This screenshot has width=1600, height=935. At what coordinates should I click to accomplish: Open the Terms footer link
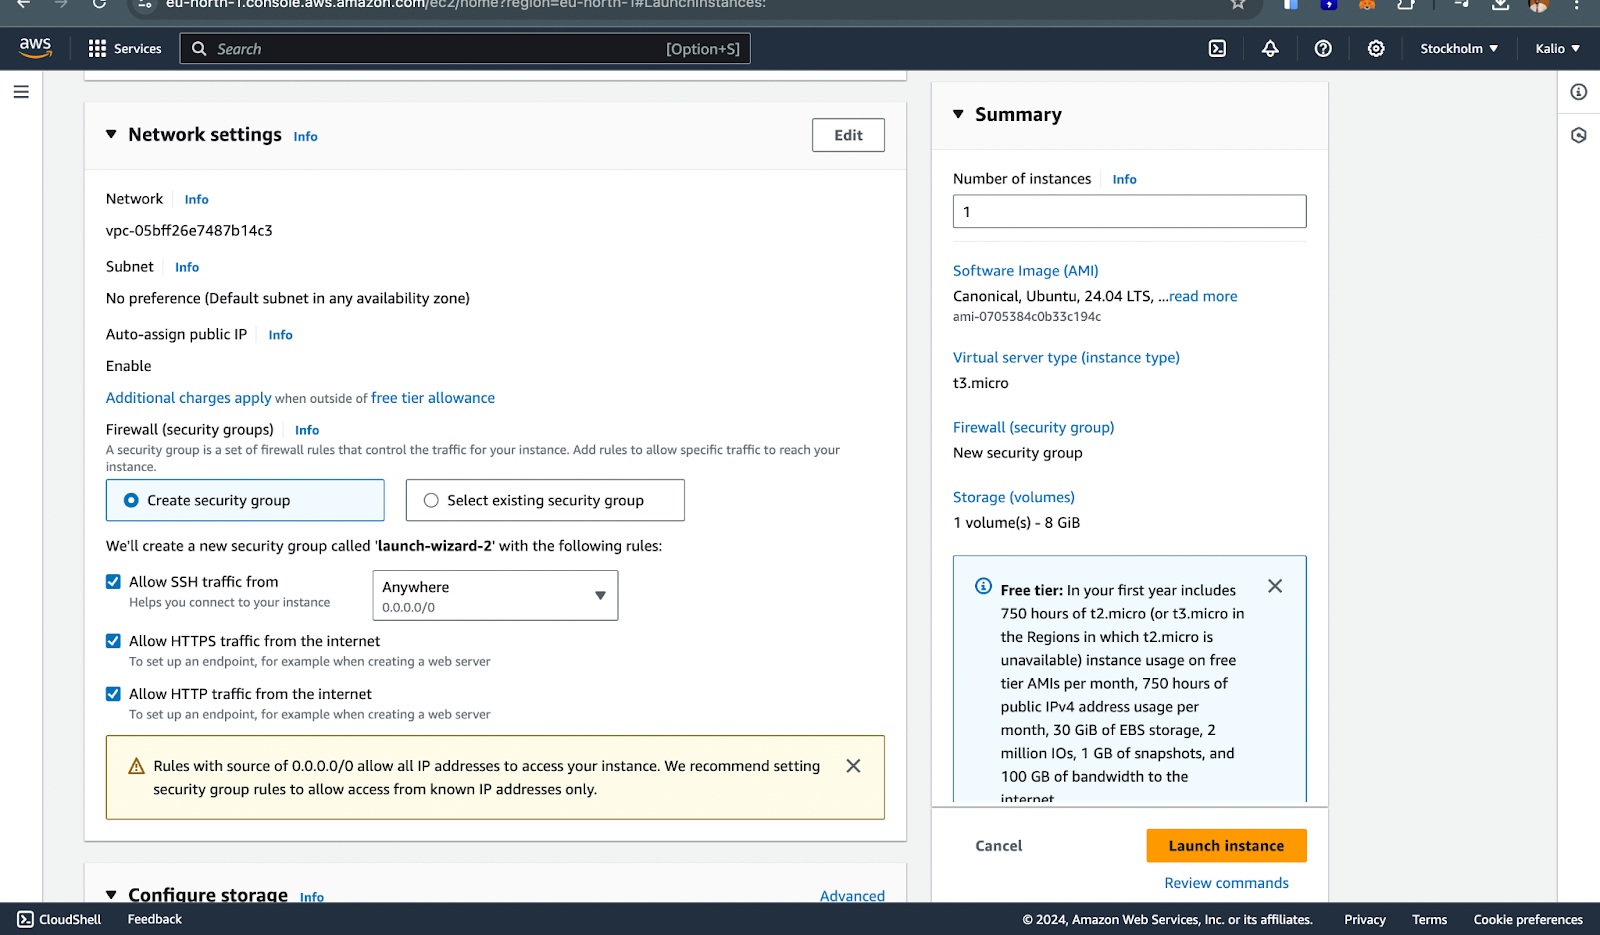pyautogui.click(x=1430, y=920)
